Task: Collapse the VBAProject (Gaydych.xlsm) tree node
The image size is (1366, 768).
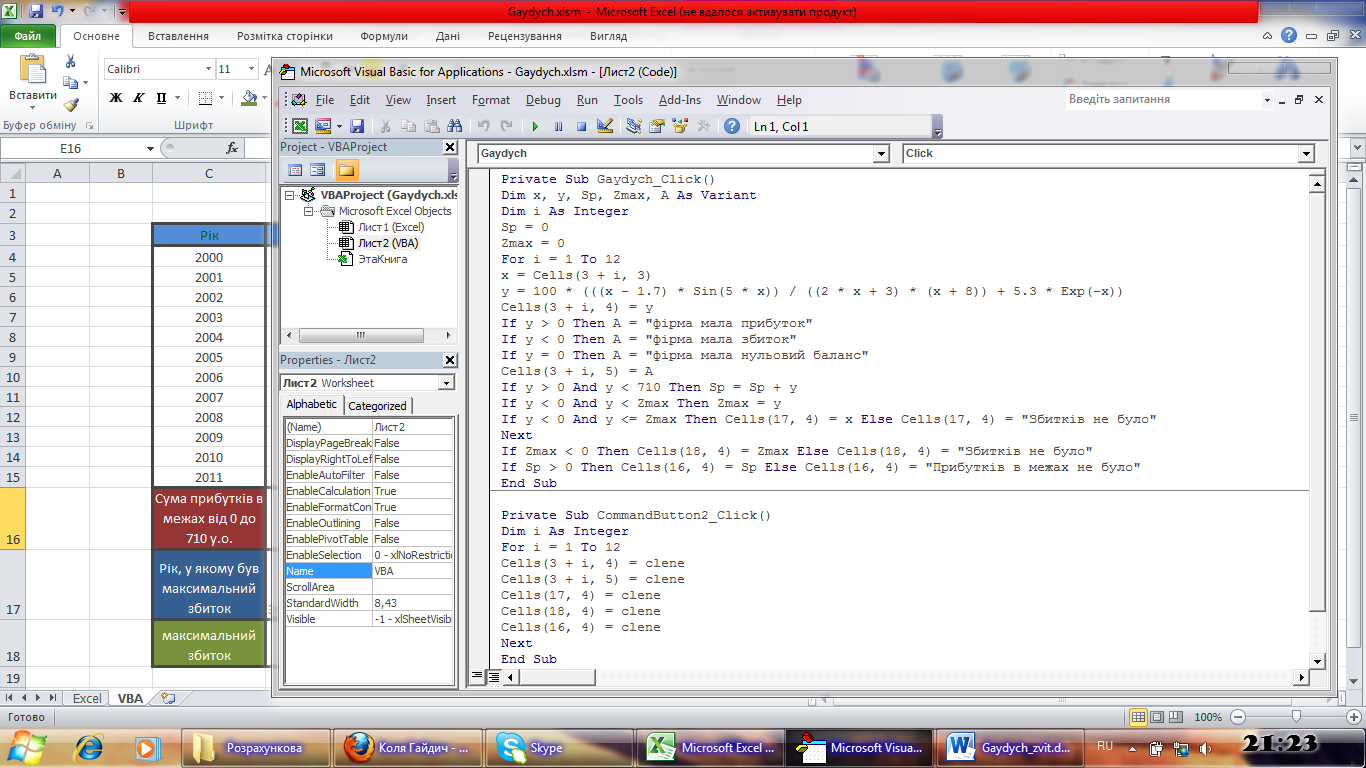Action: [291, 195]
